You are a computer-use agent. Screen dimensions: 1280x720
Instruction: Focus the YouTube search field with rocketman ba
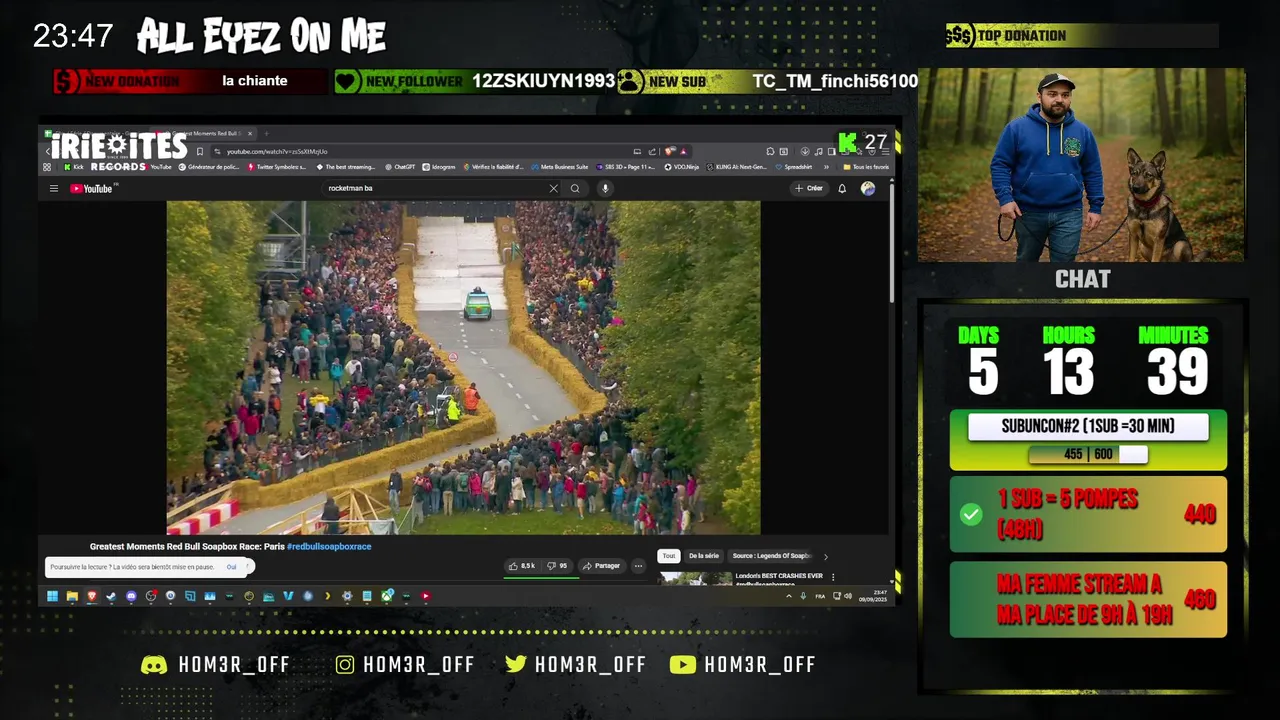pos(435,188)
